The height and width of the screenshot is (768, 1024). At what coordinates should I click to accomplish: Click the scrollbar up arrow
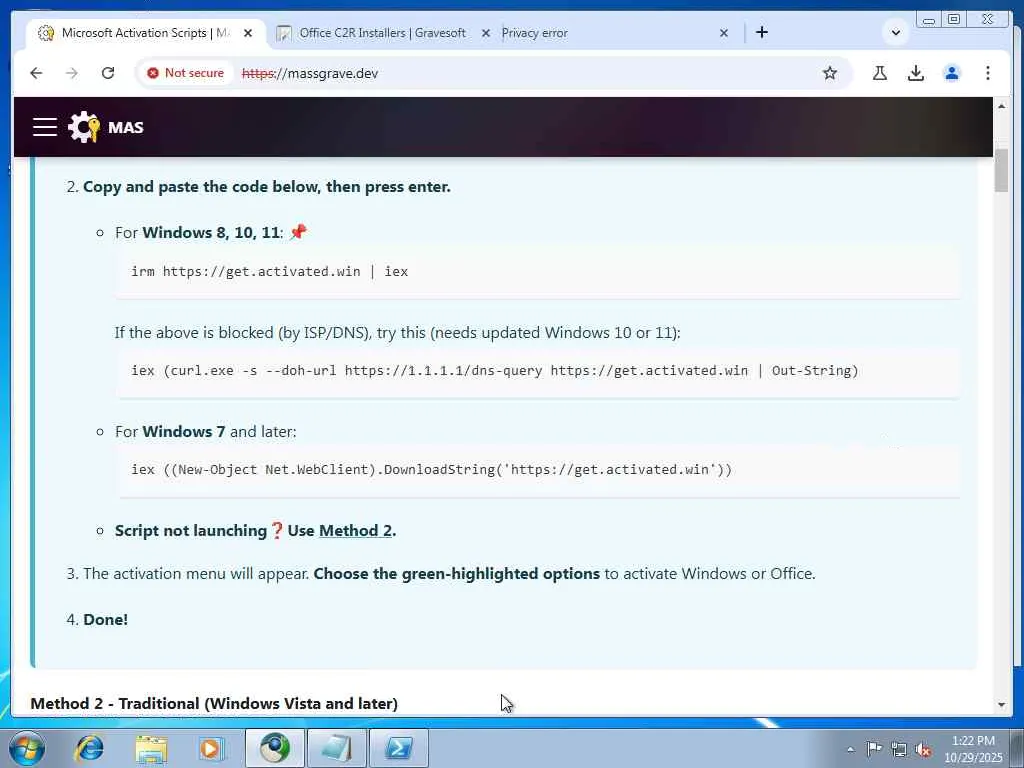pyautogui.click(x=1001, y=106)
